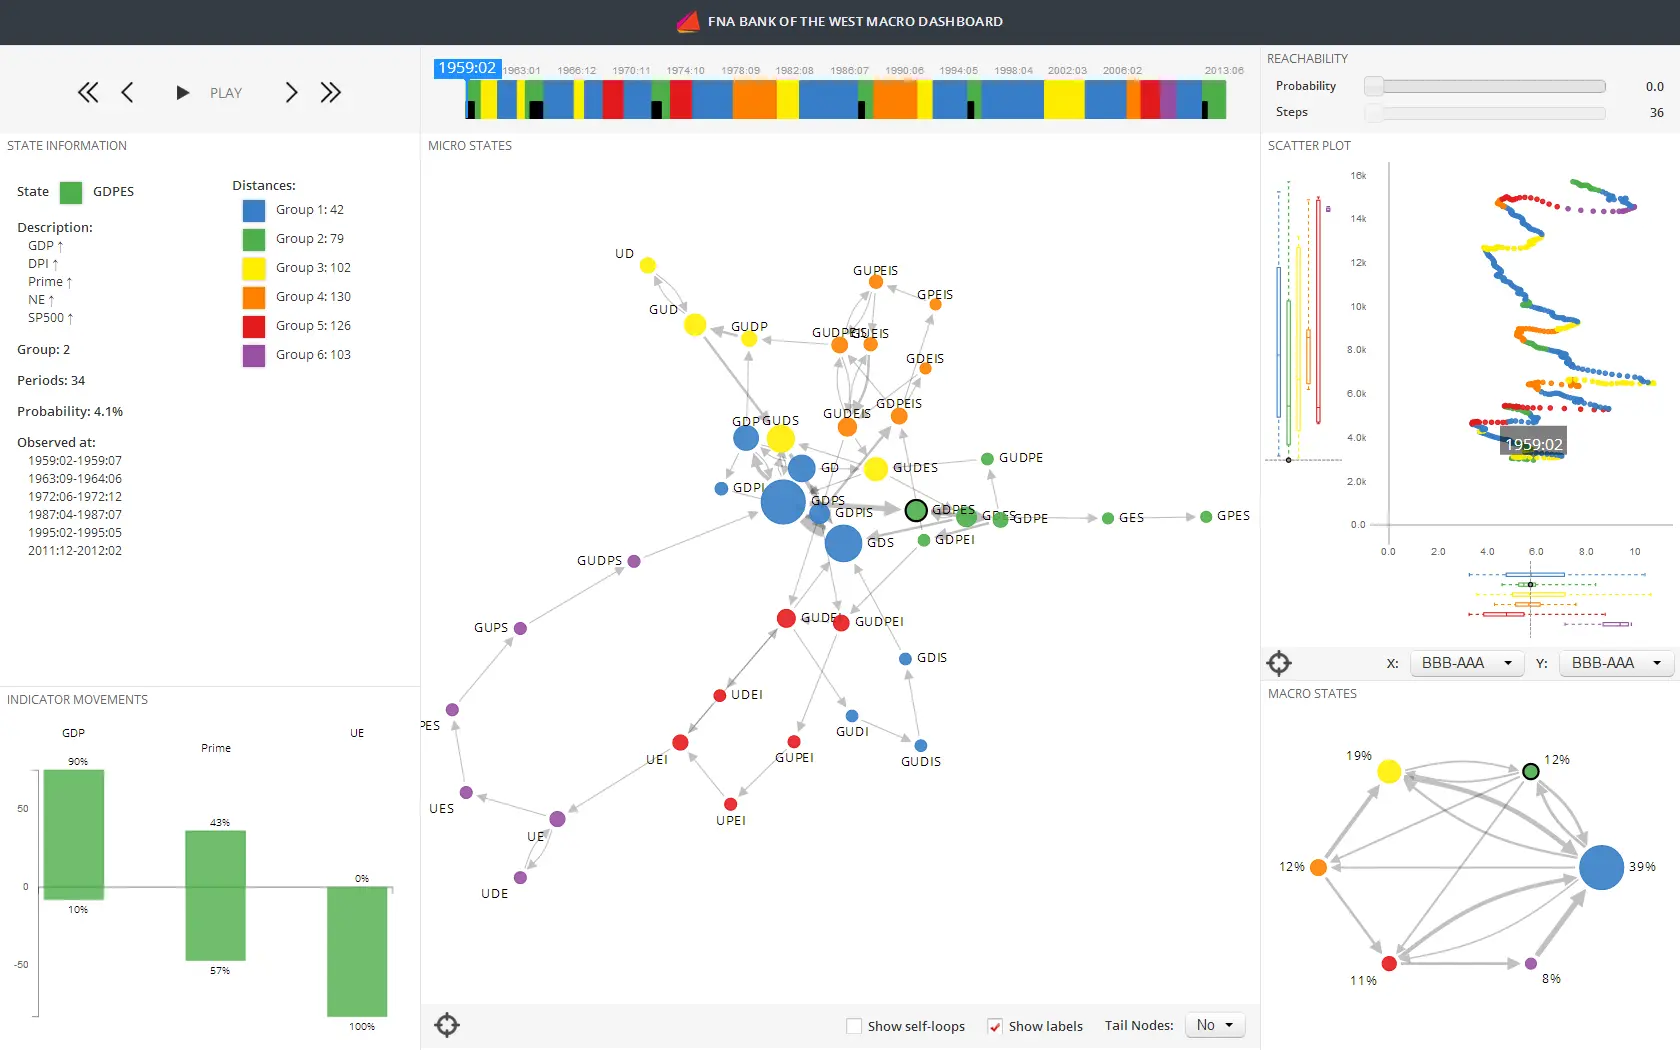This screenshot has width=1680, height=1050.
Task: Open the Tail Nodes dropdown
Action: pos(1215,1025)
